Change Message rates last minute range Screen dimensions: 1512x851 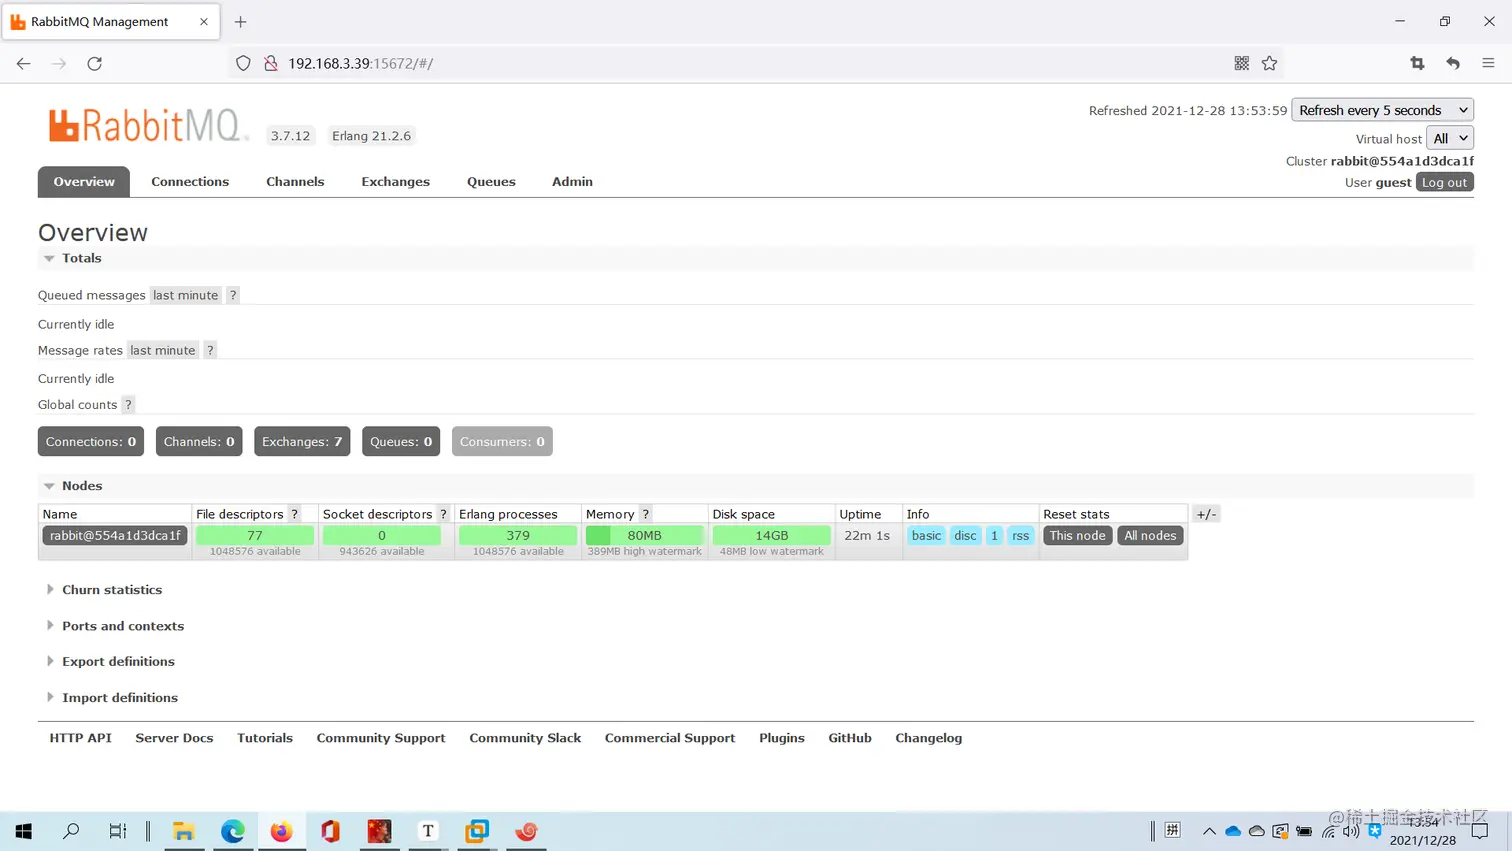(162, 350)
